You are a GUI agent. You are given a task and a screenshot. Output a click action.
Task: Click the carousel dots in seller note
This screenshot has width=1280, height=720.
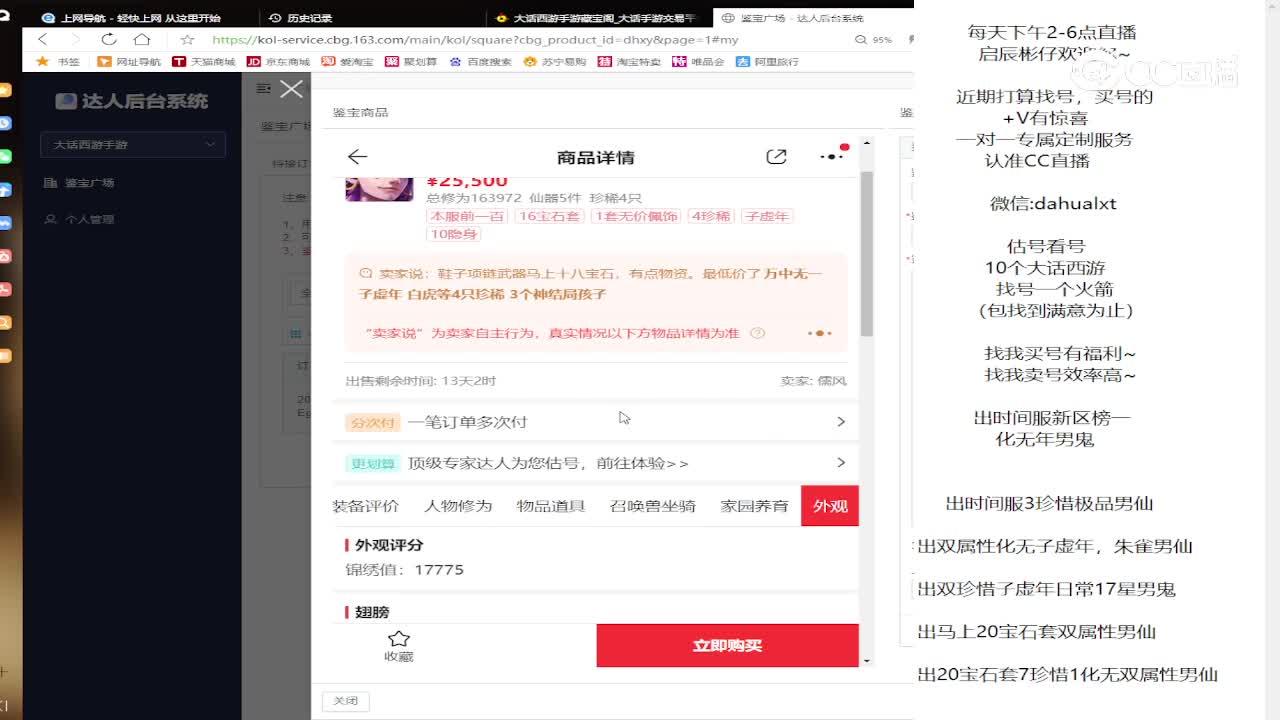point(819,333)
